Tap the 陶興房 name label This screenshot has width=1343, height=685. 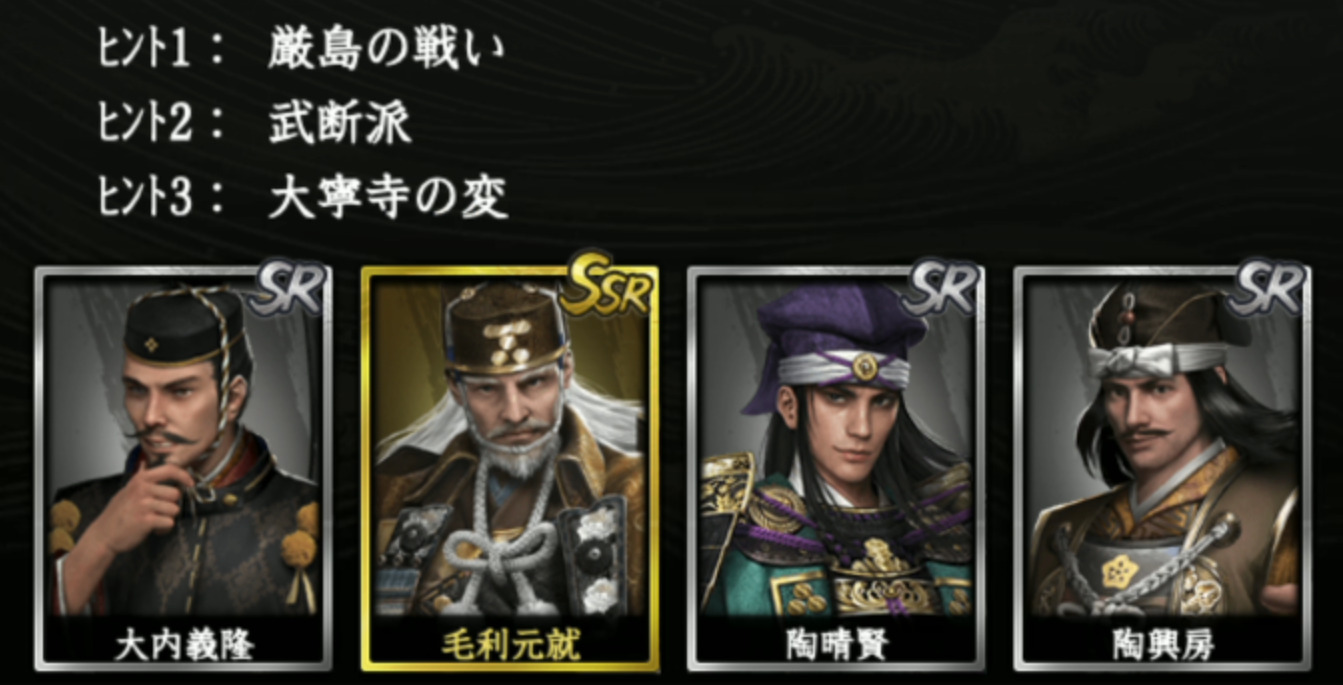coord(1163,644)
